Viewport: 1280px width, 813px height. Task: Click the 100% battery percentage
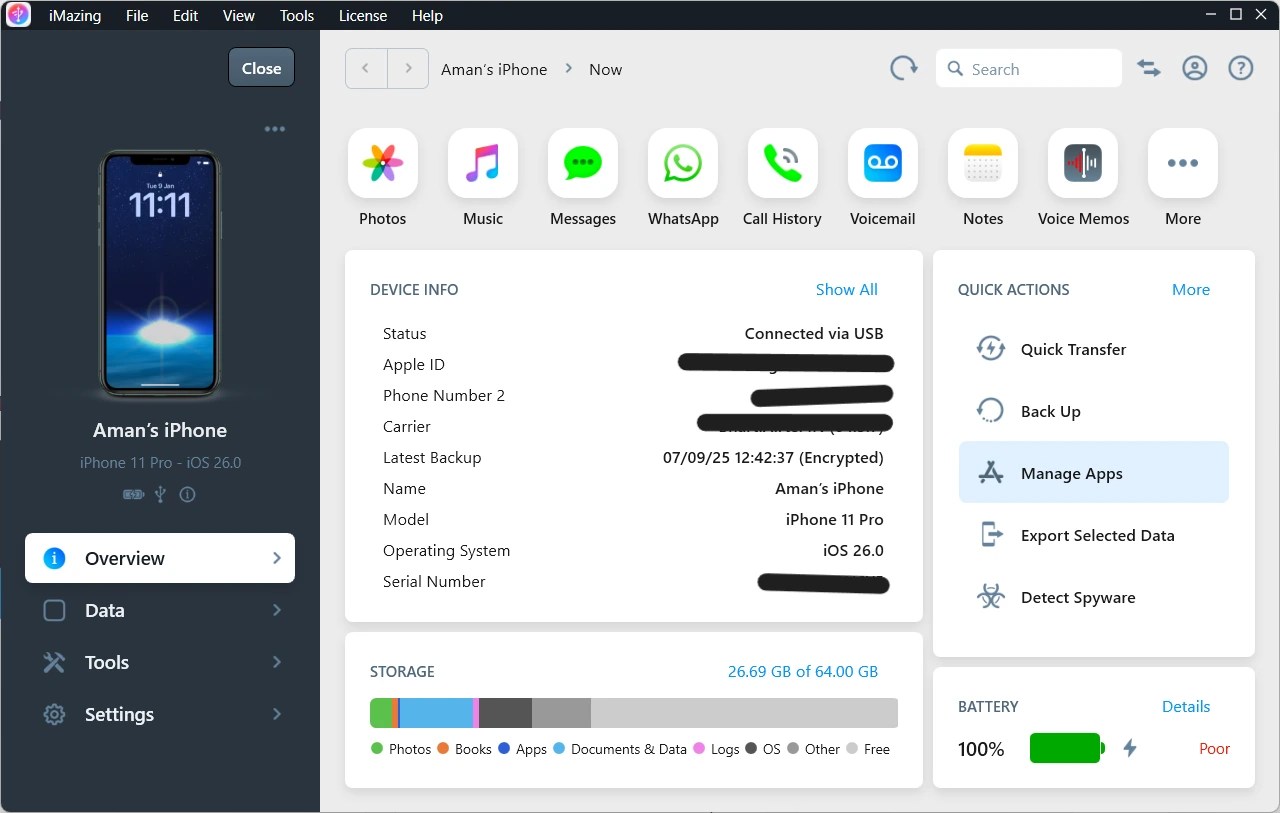981,749
